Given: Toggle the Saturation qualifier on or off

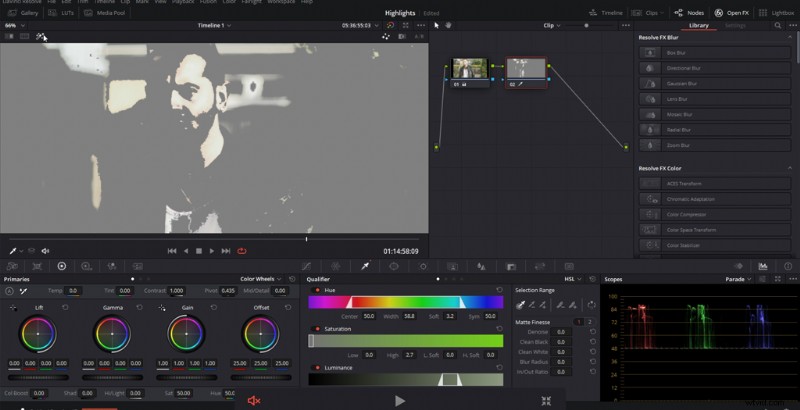Looking at the screenshot, I should (x=317, y=329).
